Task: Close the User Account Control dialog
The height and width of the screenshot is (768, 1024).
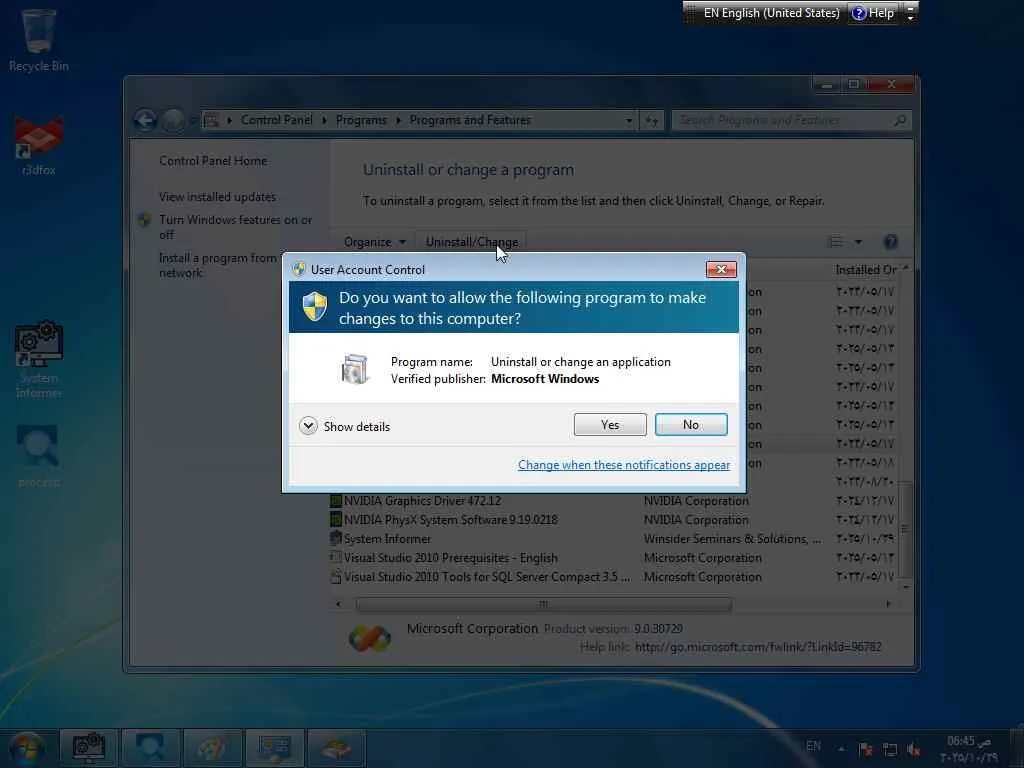Action: pyautogui.click(x=721, y=269)
